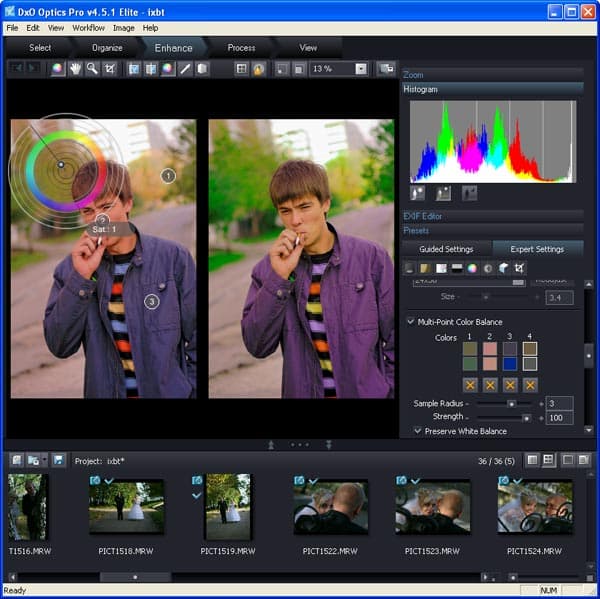600x599 pixels.
Task: Click the grid overlay icon in toolbar
Action: [x=241, y=69]
